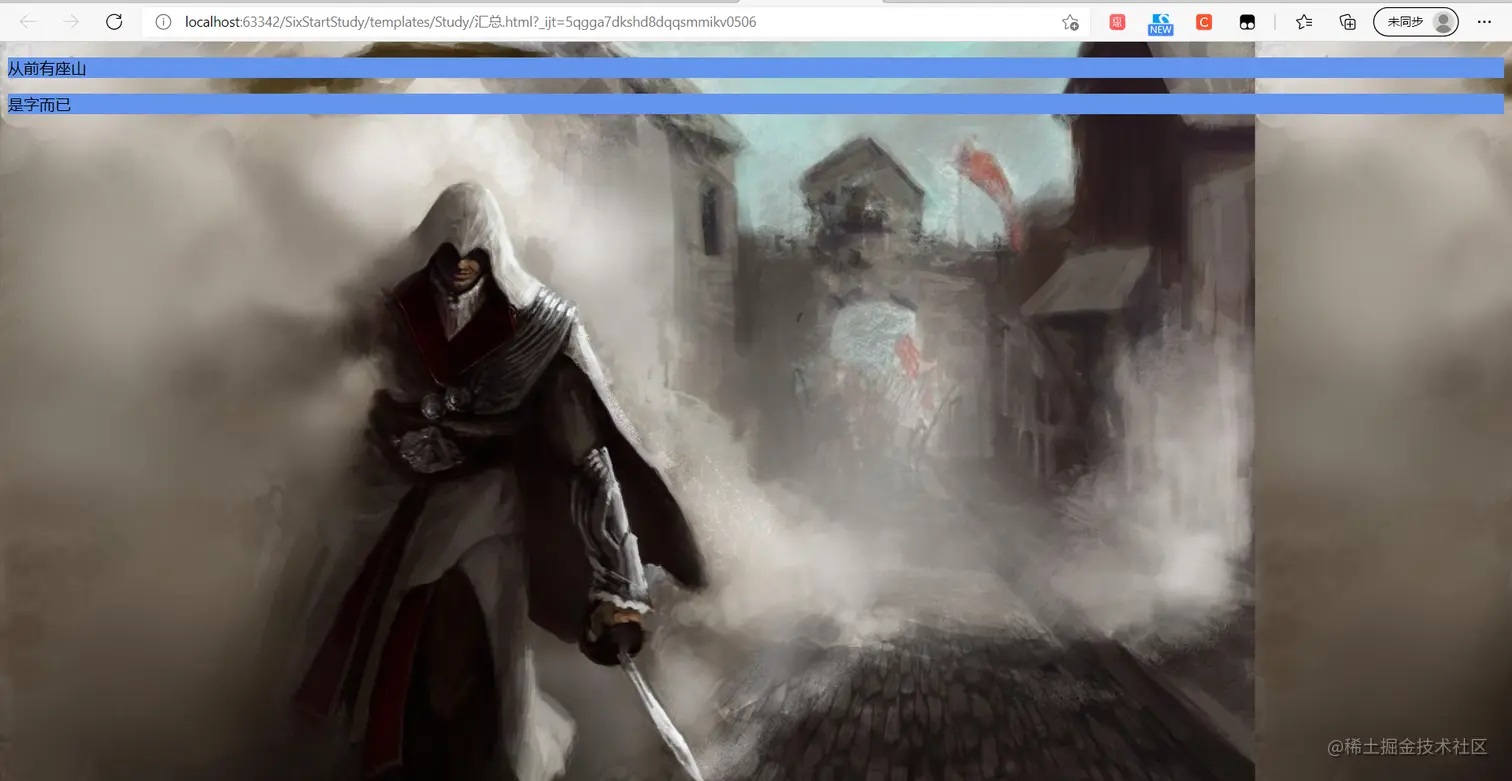The width and height of the screenshot is (1512, 781).
Task: Open the browser settings and more menu
Action: [1483, 22]
